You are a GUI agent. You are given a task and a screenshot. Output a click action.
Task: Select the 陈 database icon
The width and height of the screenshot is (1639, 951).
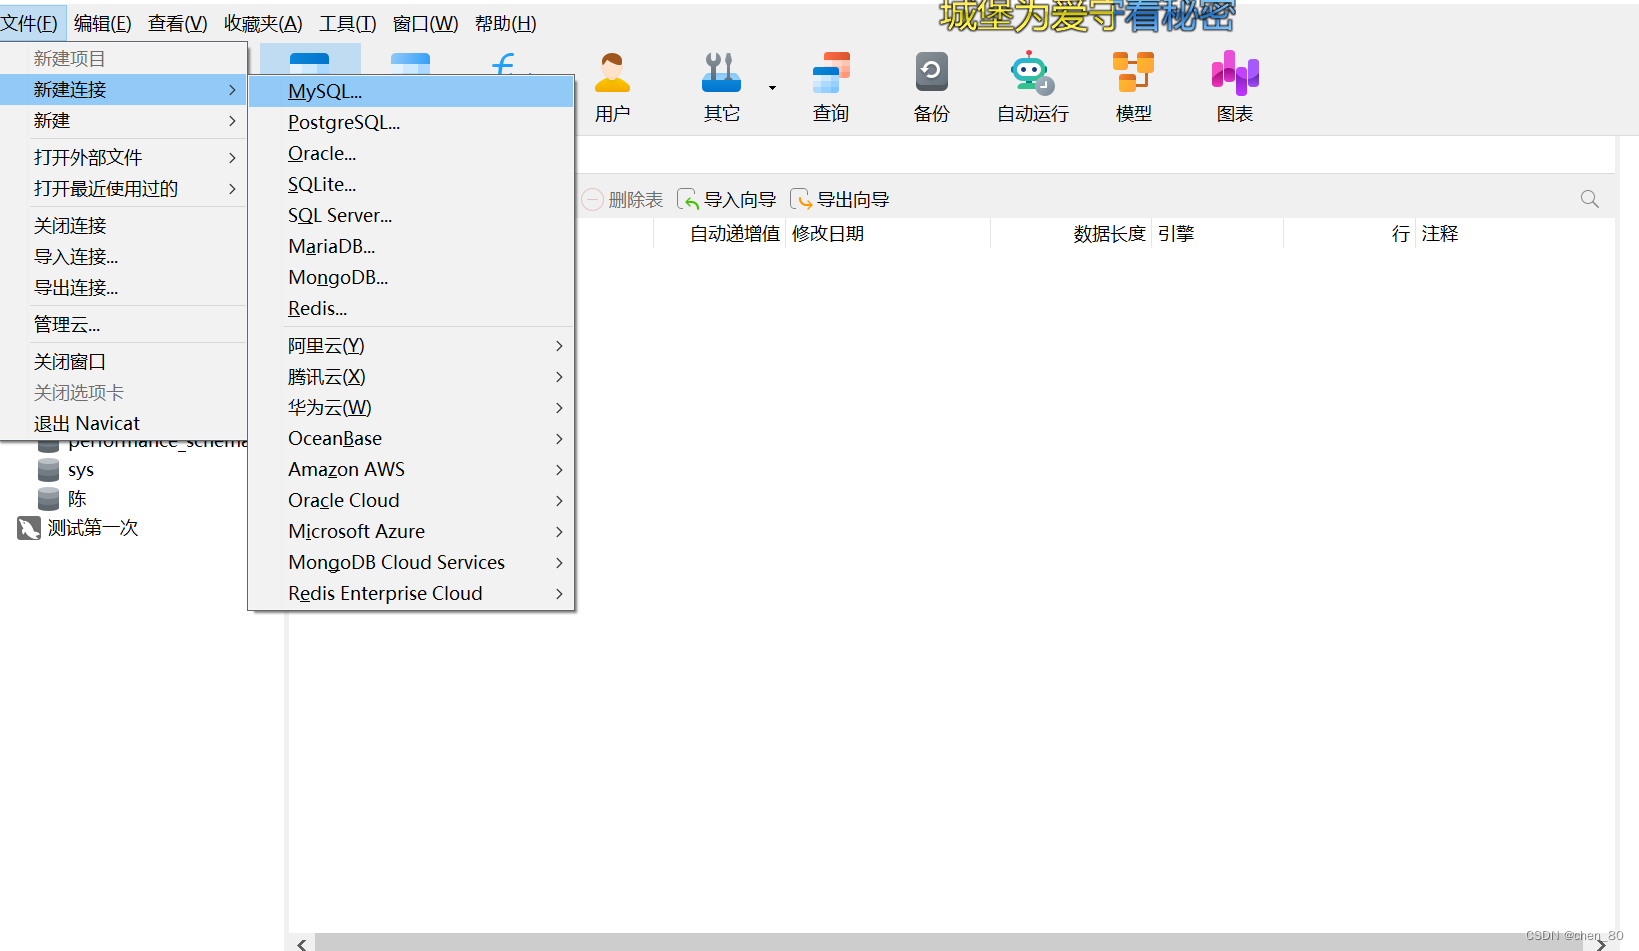[x=48, y=498]
